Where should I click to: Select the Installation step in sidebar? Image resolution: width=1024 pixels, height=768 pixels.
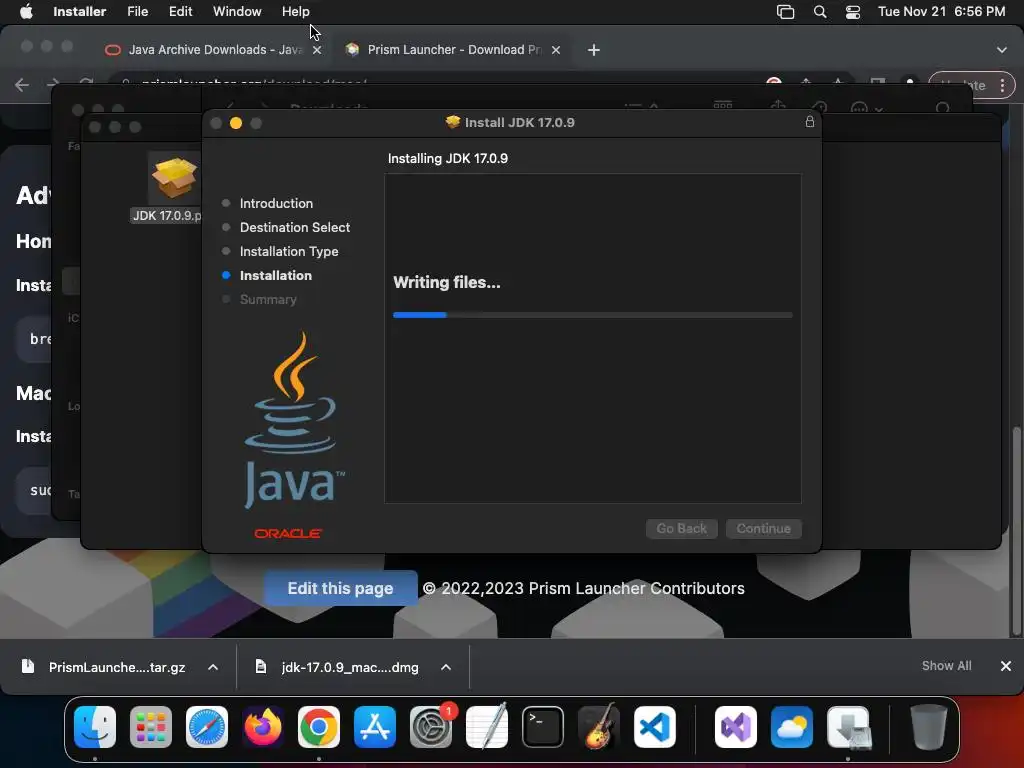[276, 276]
